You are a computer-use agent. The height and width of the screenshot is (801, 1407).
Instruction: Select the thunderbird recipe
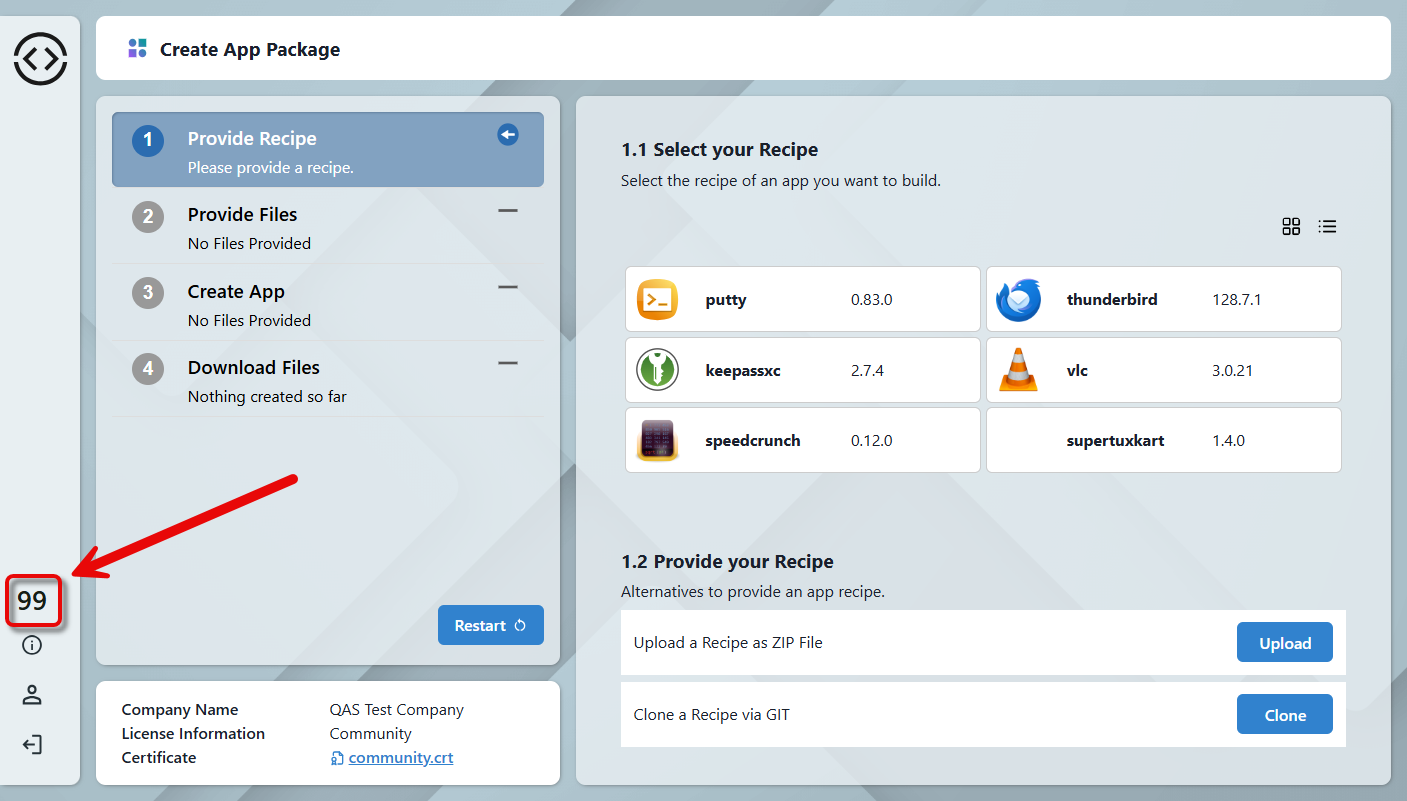point(1163,299)
